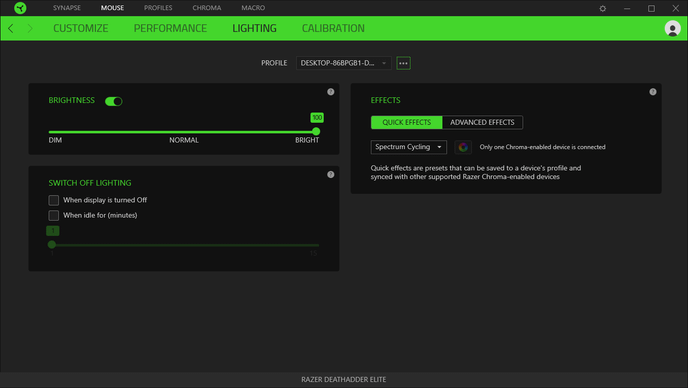
Task: Click the 'Only one Chroma-enabled device' text
Action: [542, 147]
